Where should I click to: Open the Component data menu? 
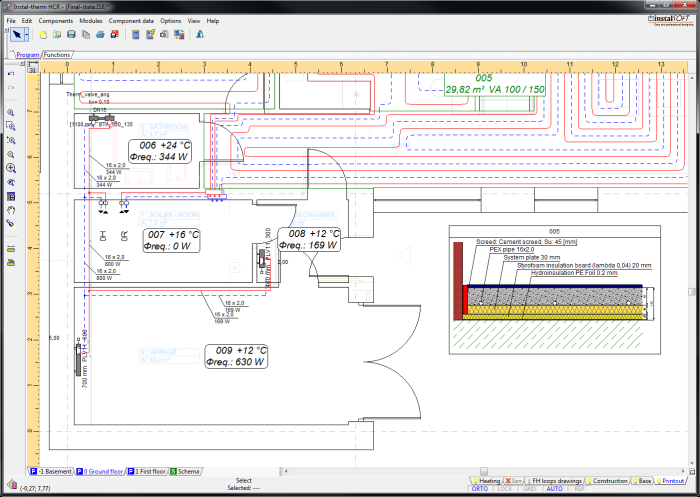point(131,20)
